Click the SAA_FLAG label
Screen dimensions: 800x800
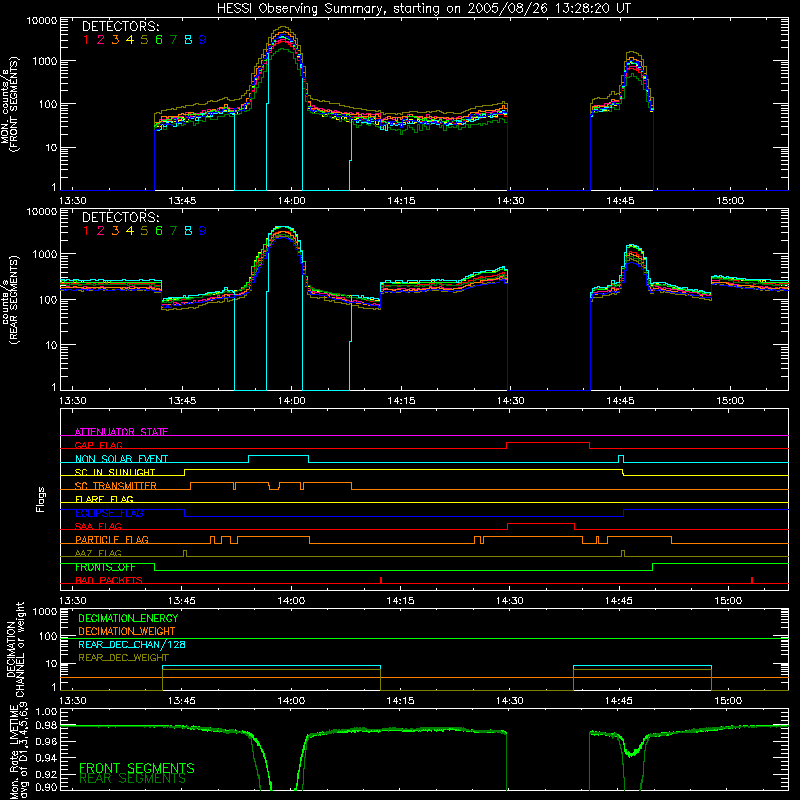(98, 526)
